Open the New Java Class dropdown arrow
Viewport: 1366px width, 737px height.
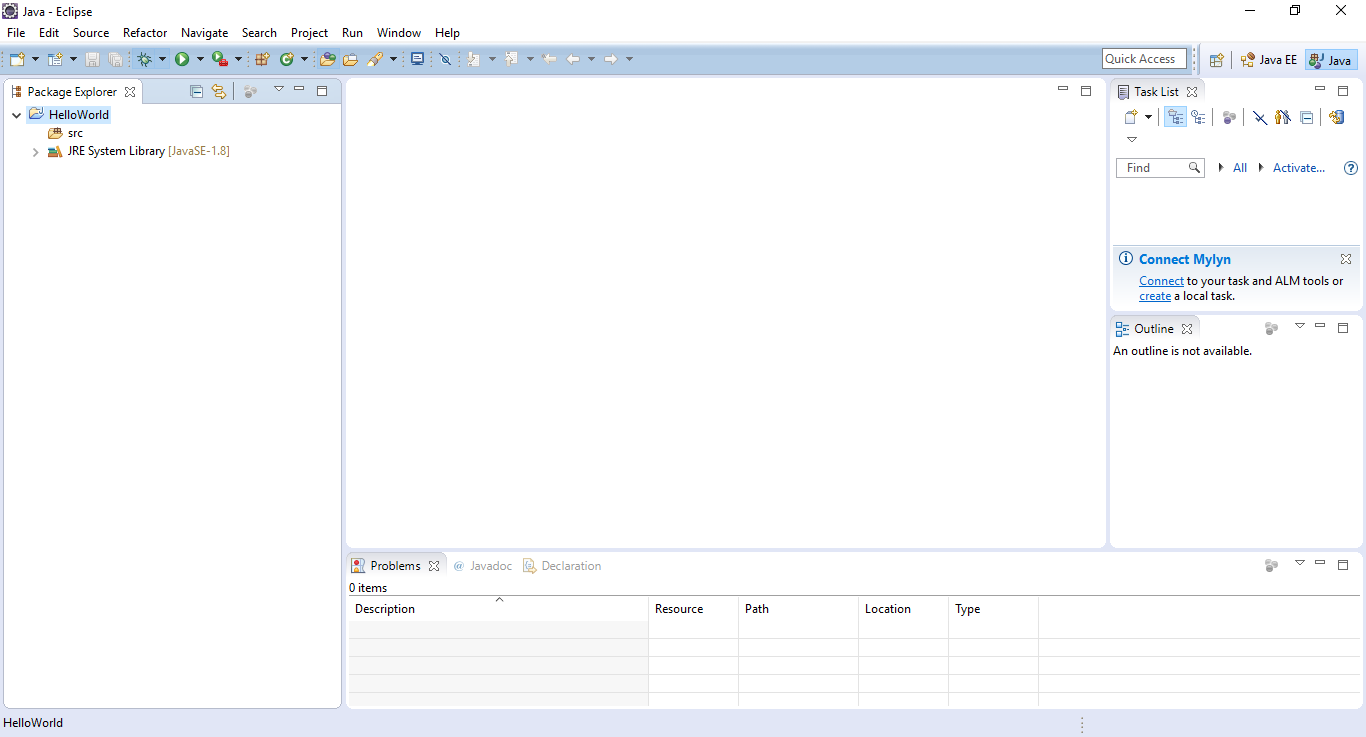tap(305, 59)
